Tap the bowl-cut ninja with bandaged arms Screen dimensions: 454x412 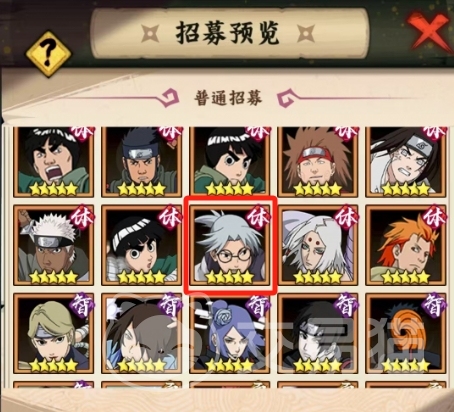(x=141, y=245)
